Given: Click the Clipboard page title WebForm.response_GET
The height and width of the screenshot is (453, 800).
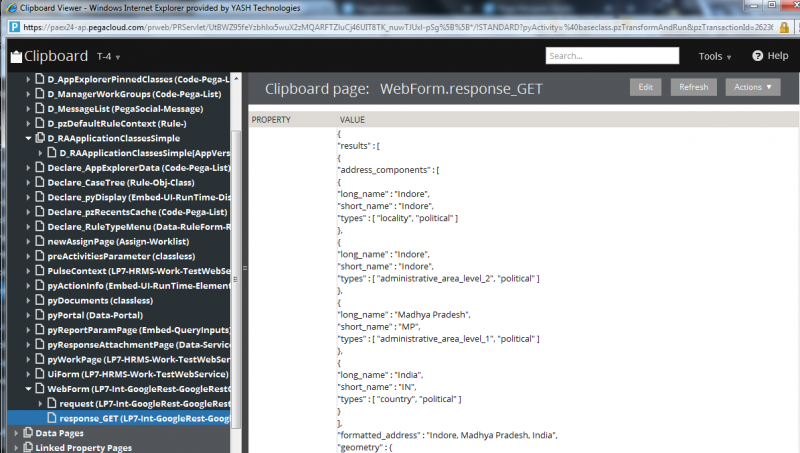Looking at the screenshot, I should (461, 89).
